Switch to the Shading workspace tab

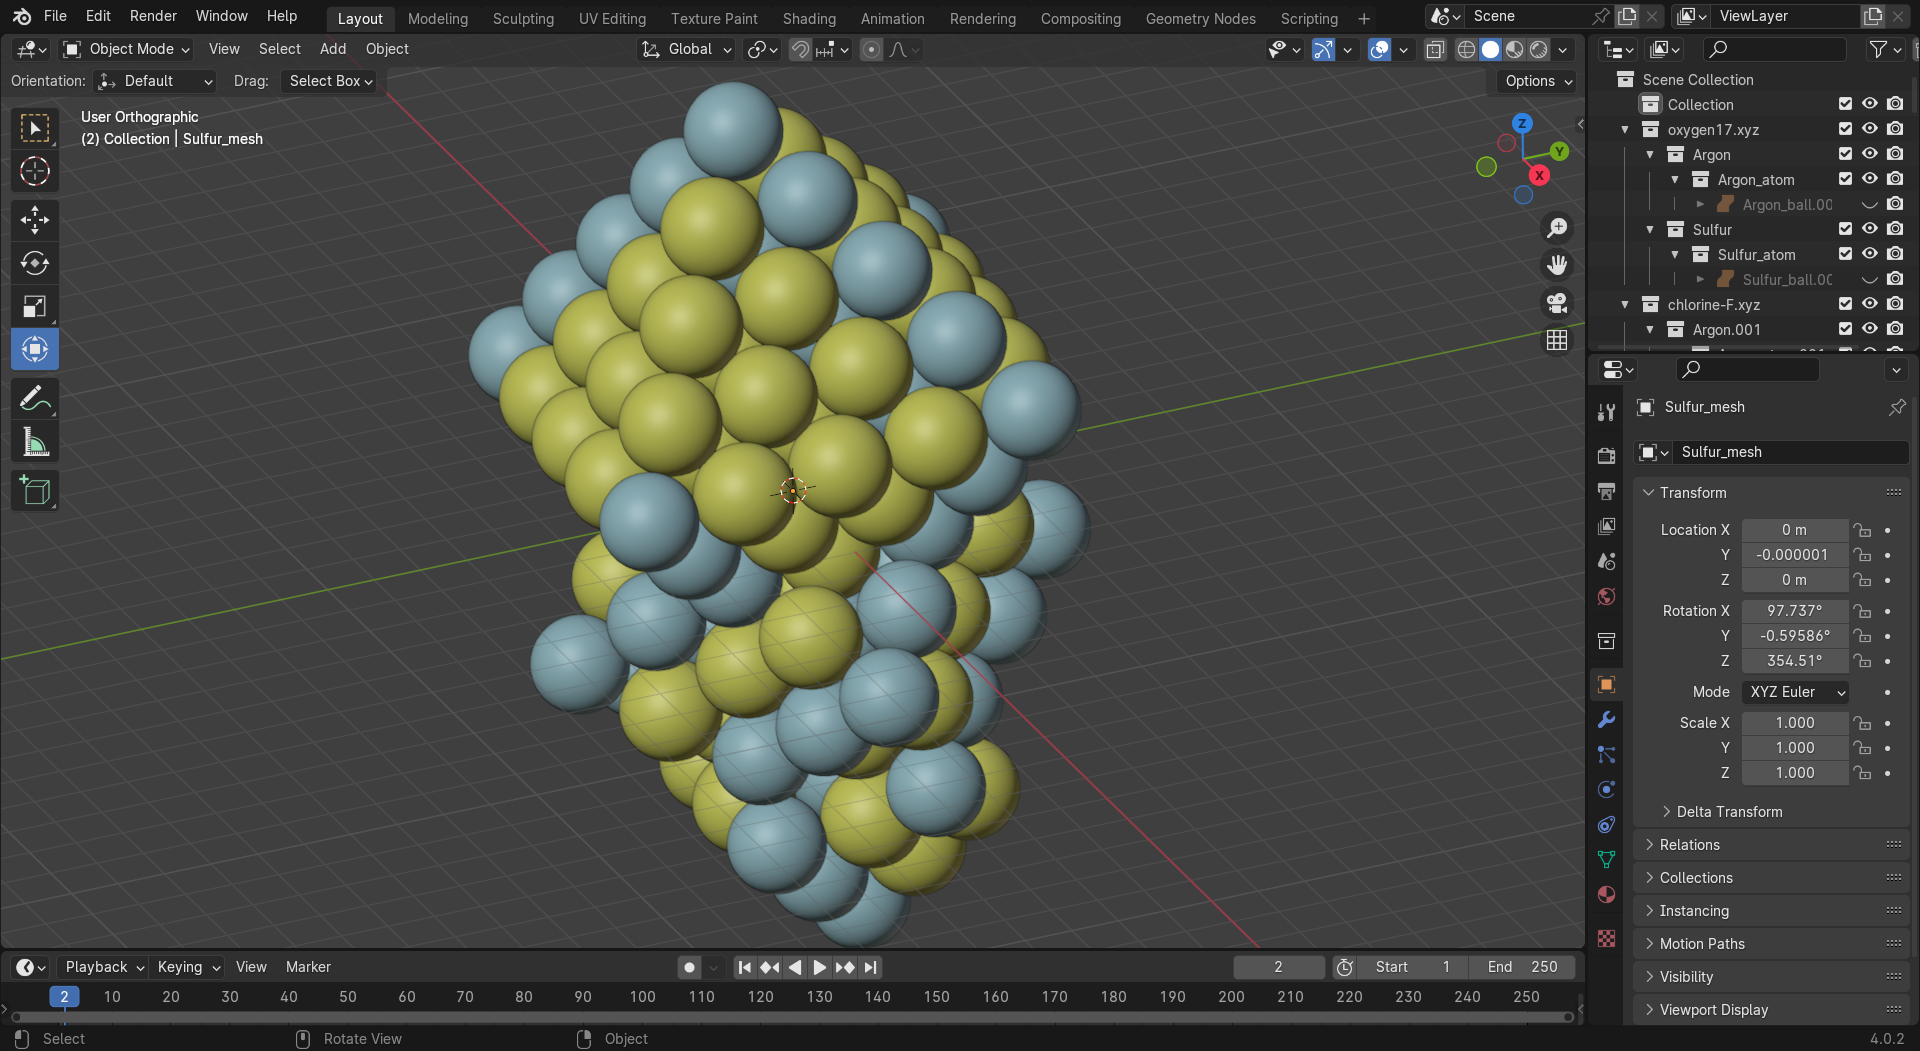click(x=808, y=18)
